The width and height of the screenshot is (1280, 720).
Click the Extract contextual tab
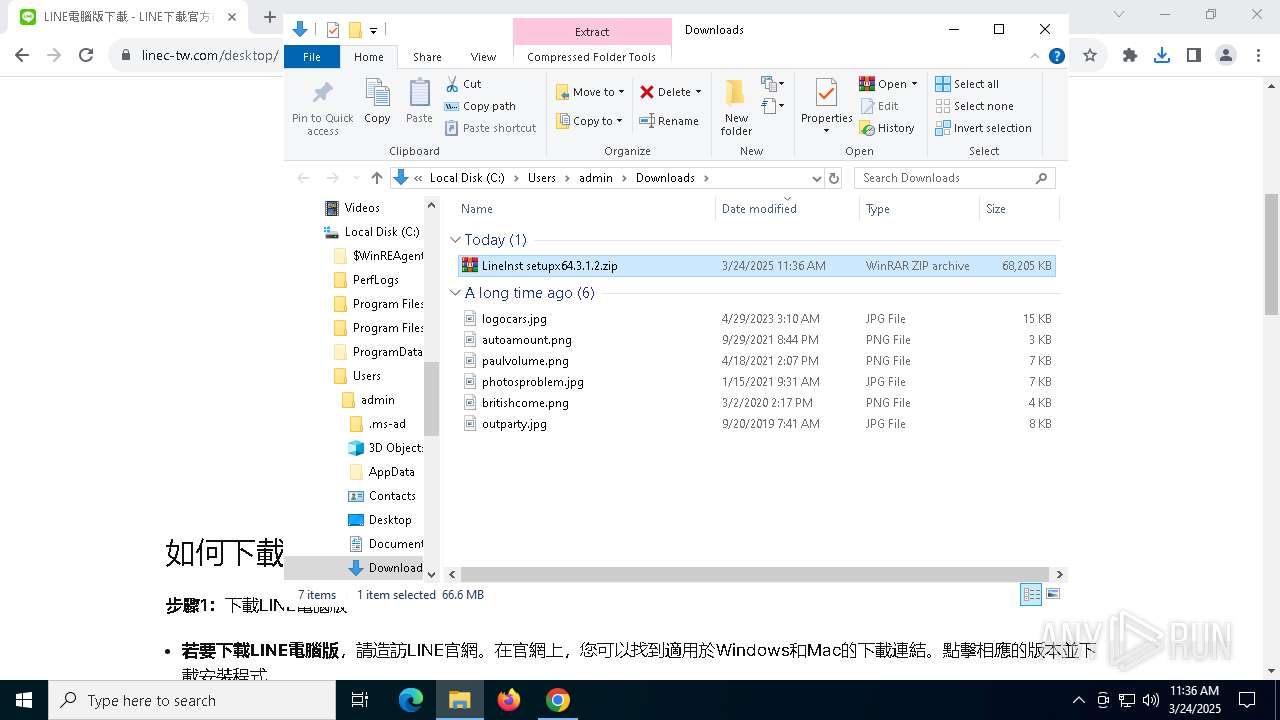[x=592, y=32]
